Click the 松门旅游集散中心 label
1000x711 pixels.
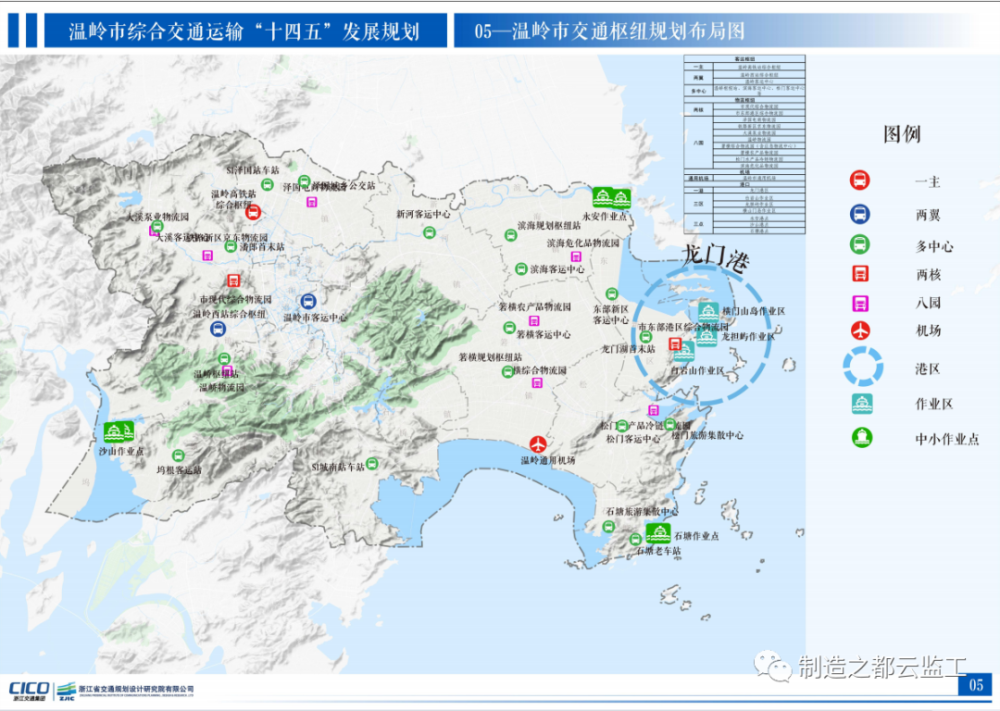click(x=707, y=435)
